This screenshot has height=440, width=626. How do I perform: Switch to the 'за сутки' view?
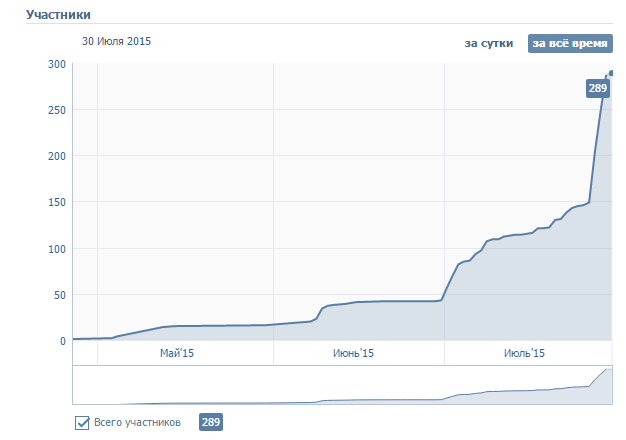pyautogui.click(x=489, y=43)
